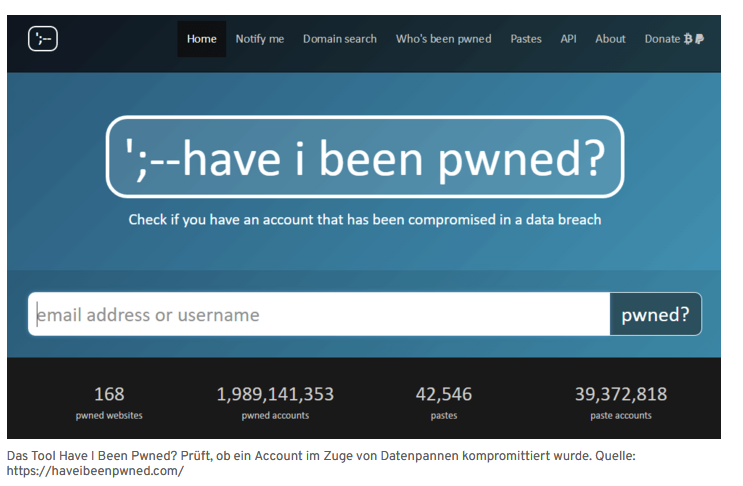Click the ';--have i been pwned? banner
The height and width of the screenshot is (486, 743).
click(365, 157)
